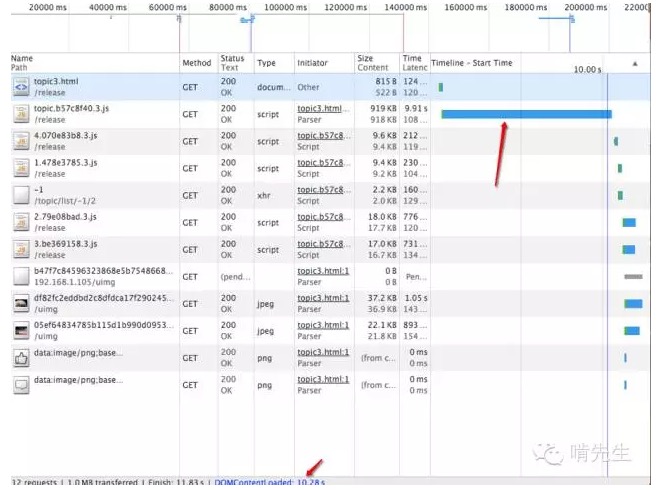Click the sort arrow in the Timeline header

point(635,64)
